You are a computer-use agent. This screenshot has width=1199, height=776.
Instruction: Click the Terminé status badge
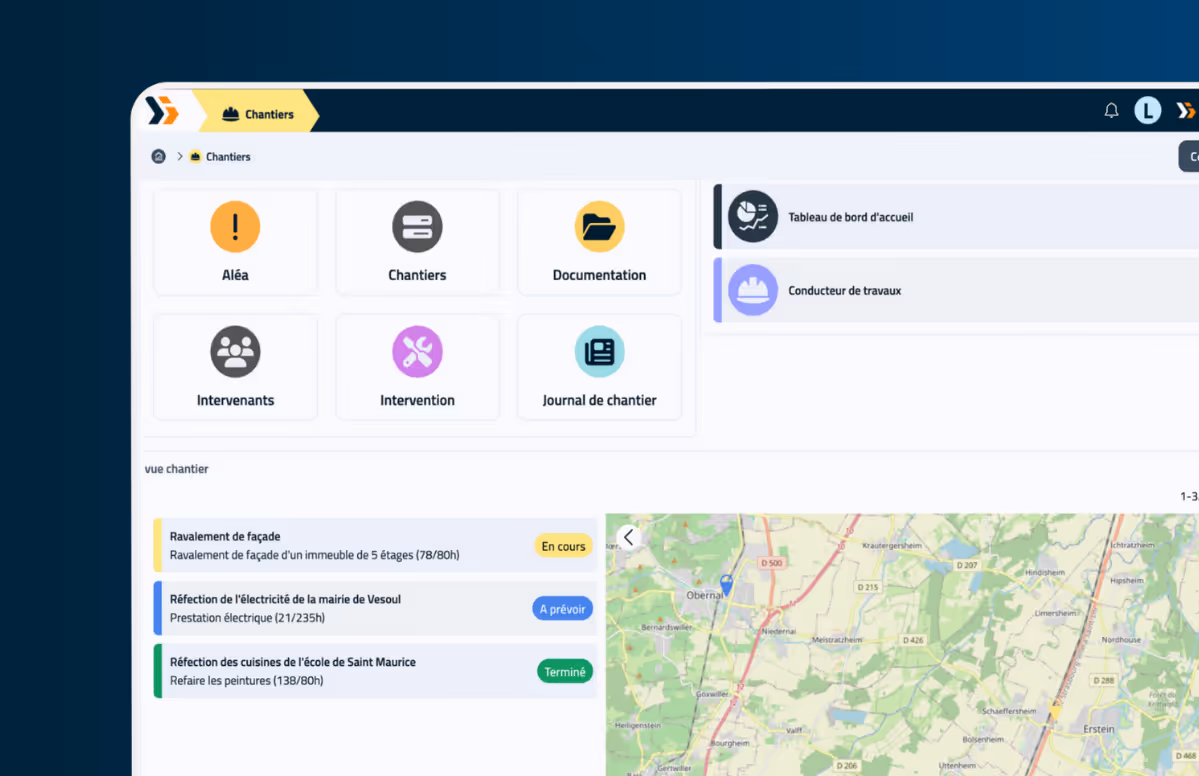click(564, 671)
